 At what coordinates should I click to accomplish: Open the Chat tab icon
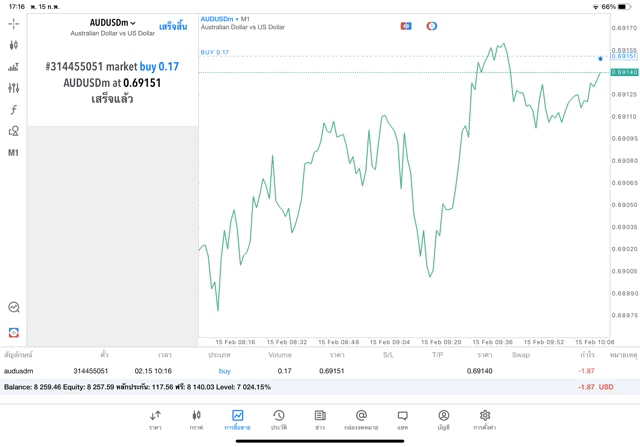402,419
